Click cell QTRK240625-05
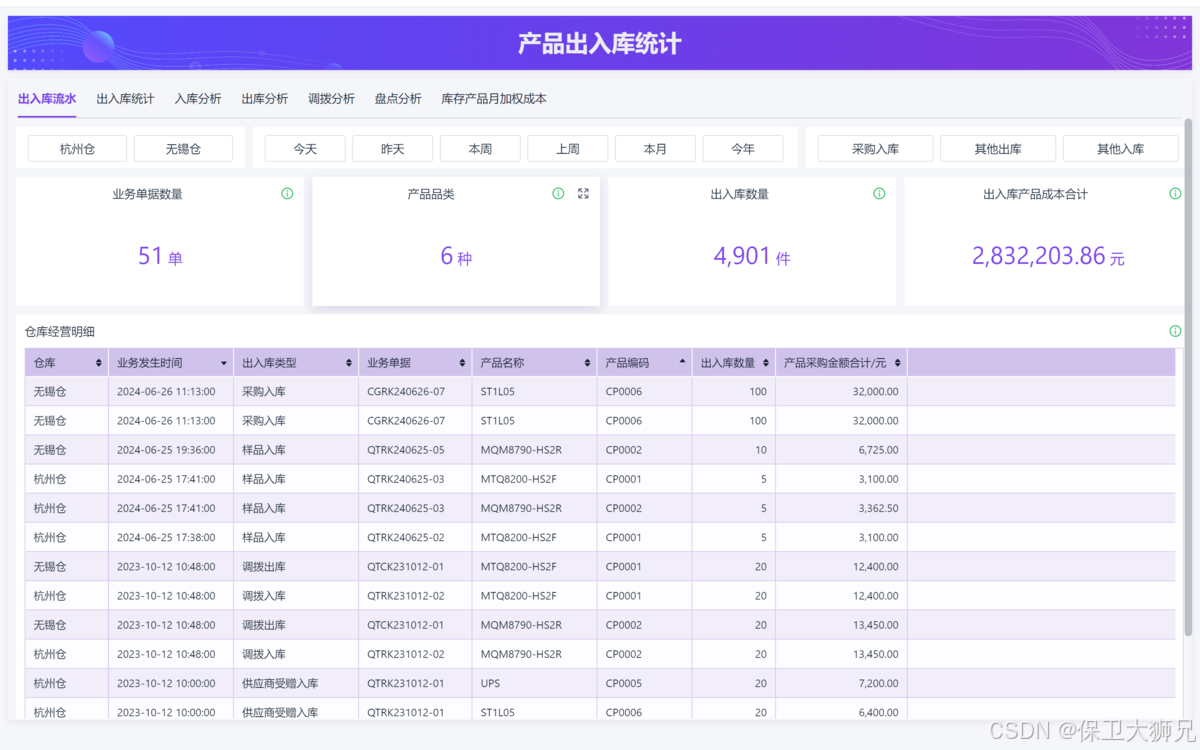The image size is (1200, 750). 406,450
